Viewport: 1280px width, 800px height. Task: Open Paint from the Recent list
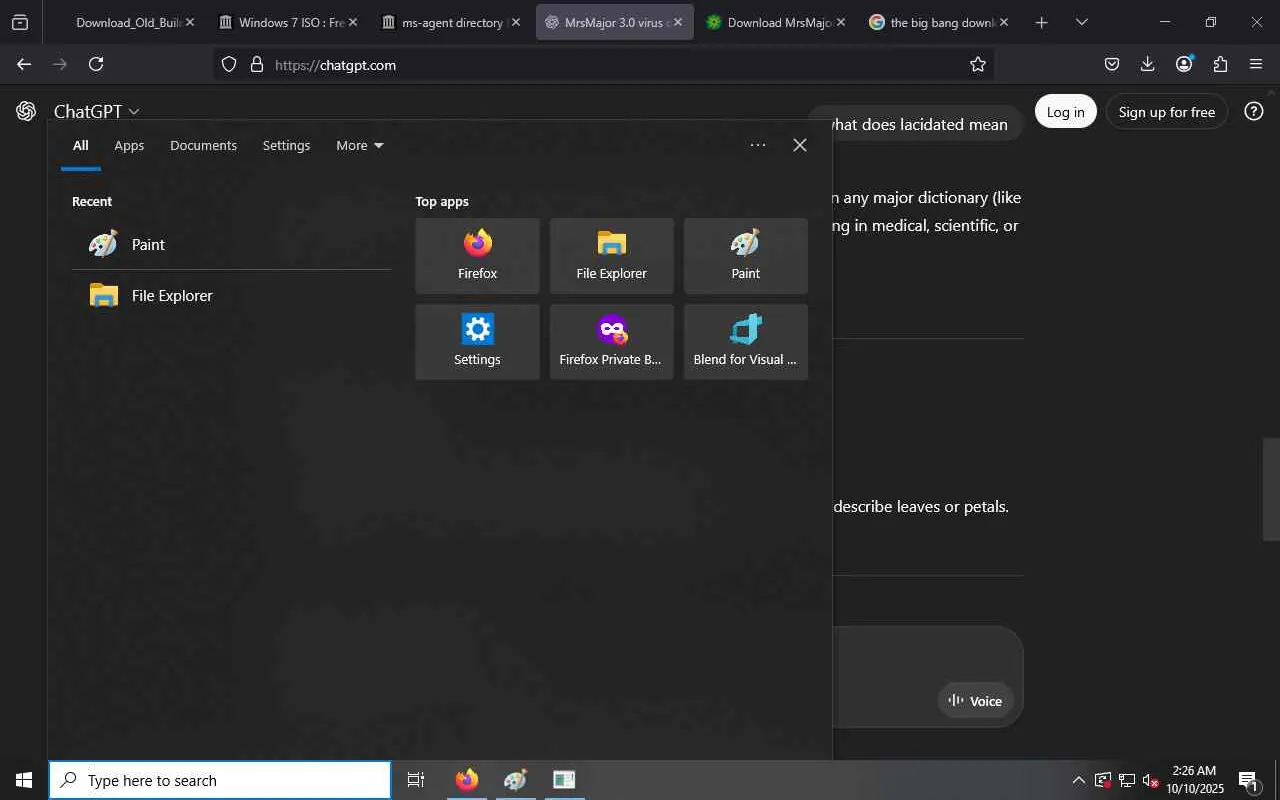pos(231,244)
